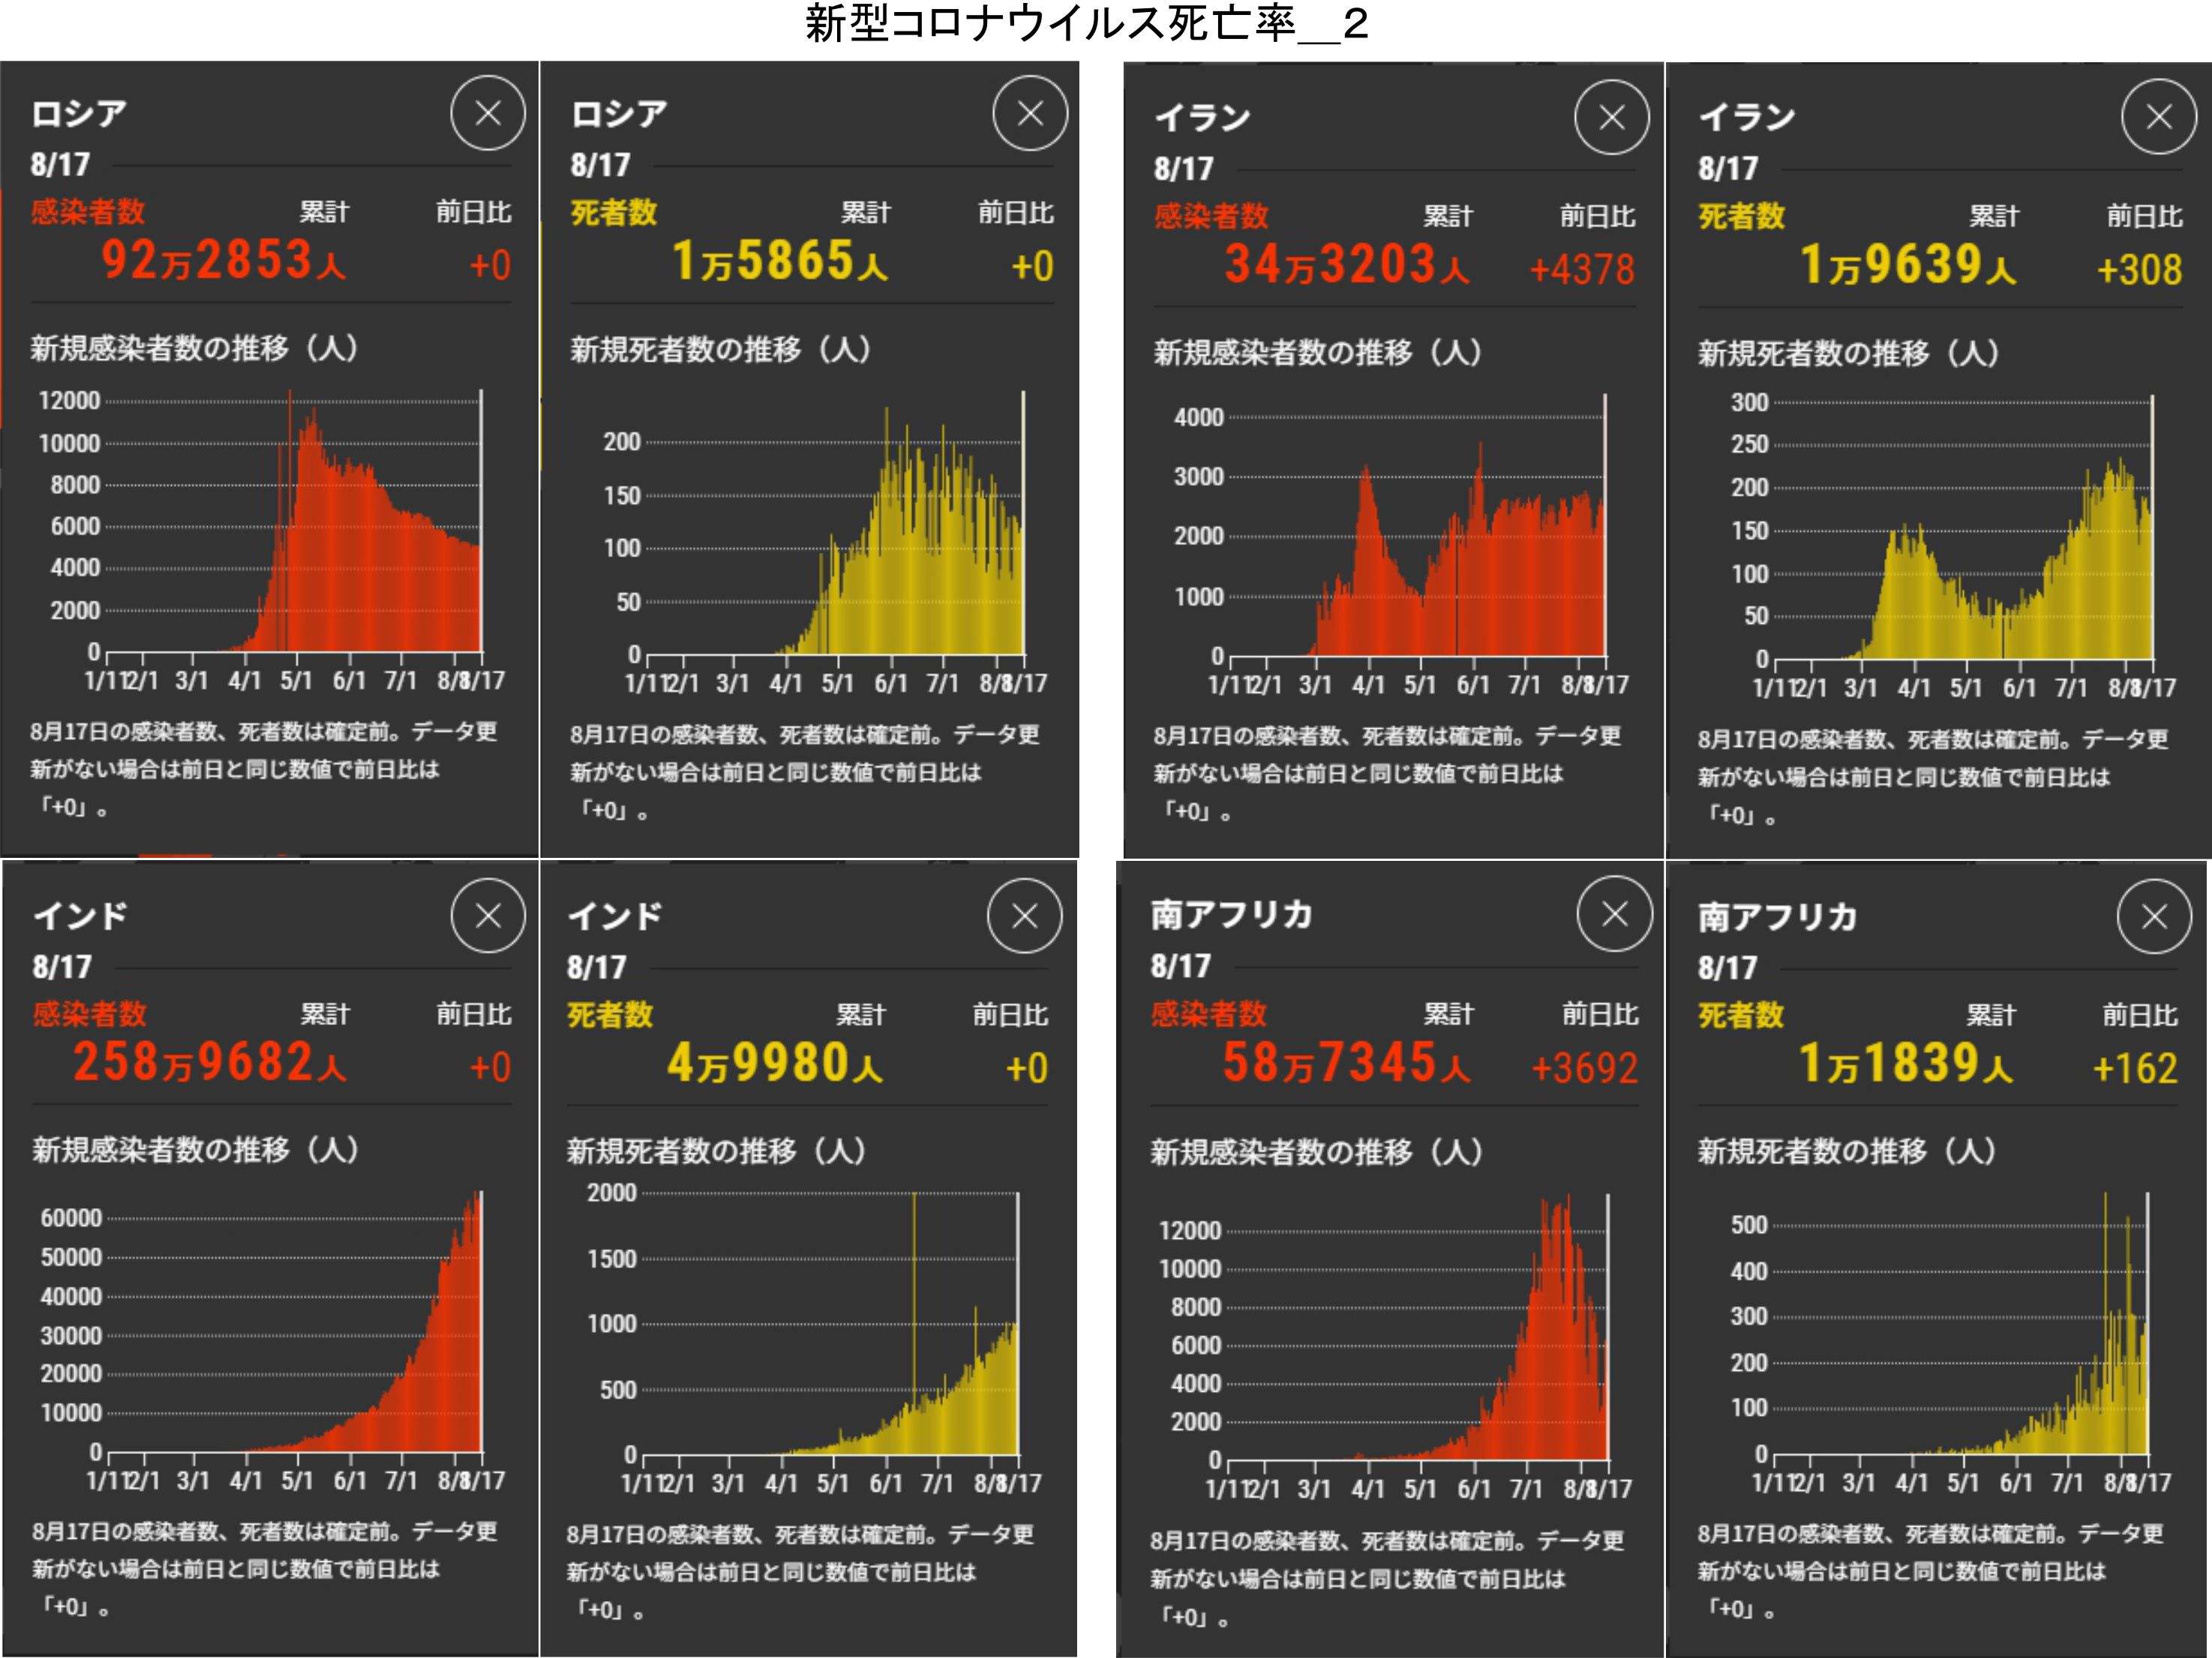Close the South Africa deaths panel

2154,916
